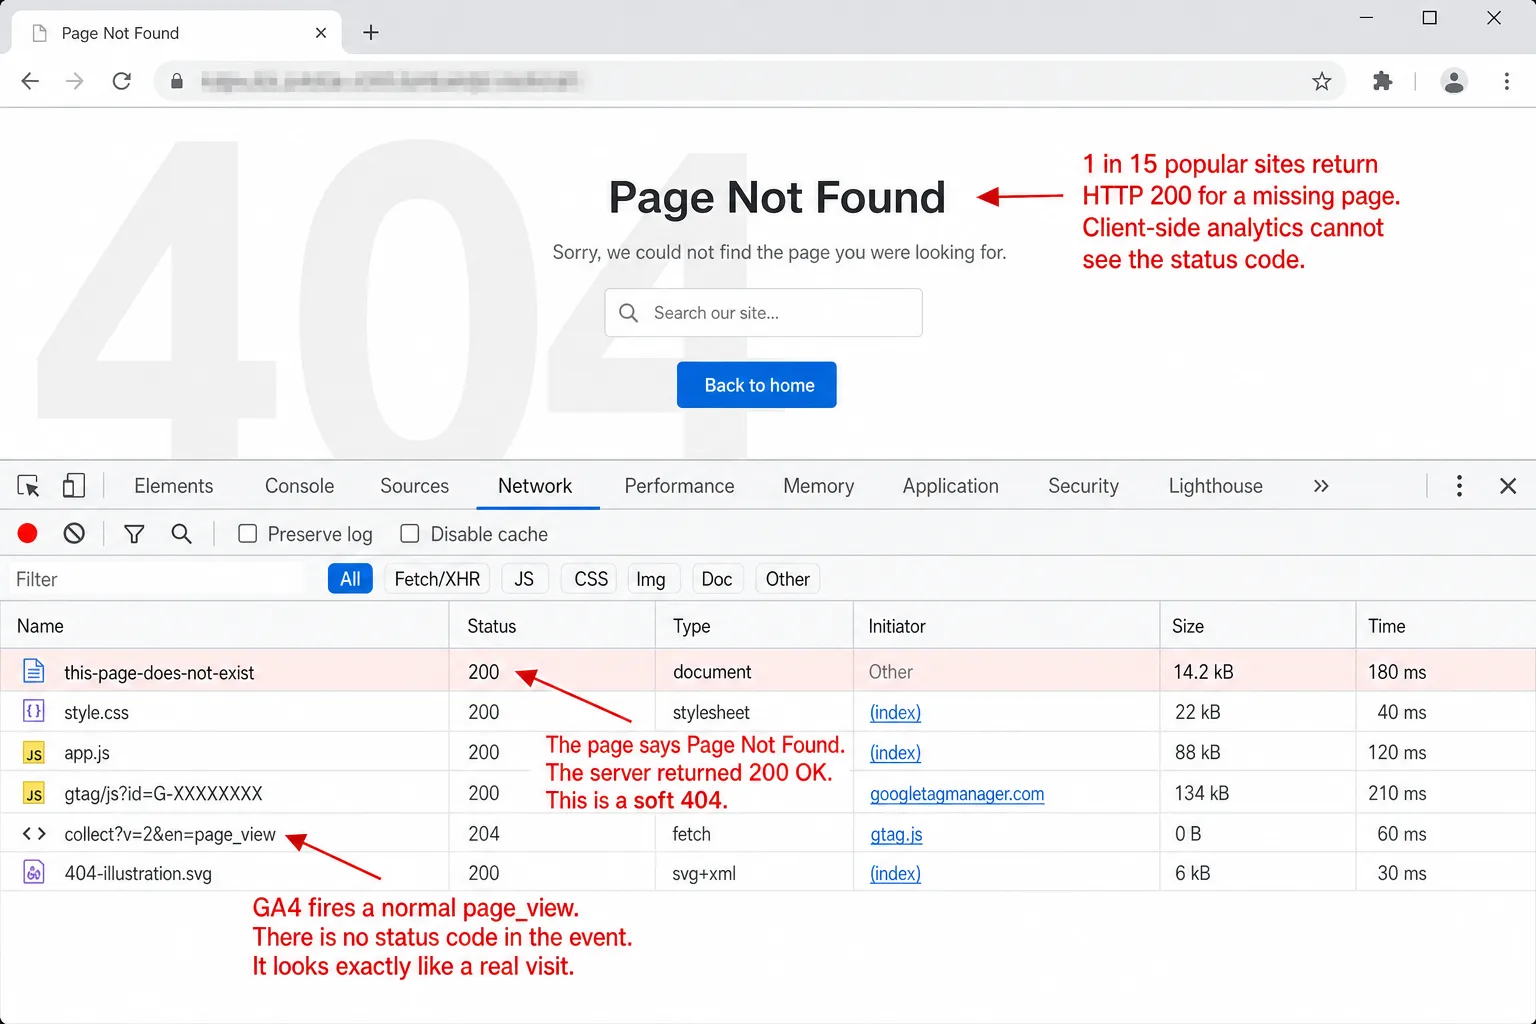1536x1024 pixels.
Task: Click the 404-illustration.svg image icon
Action: (x=34, y=873)
